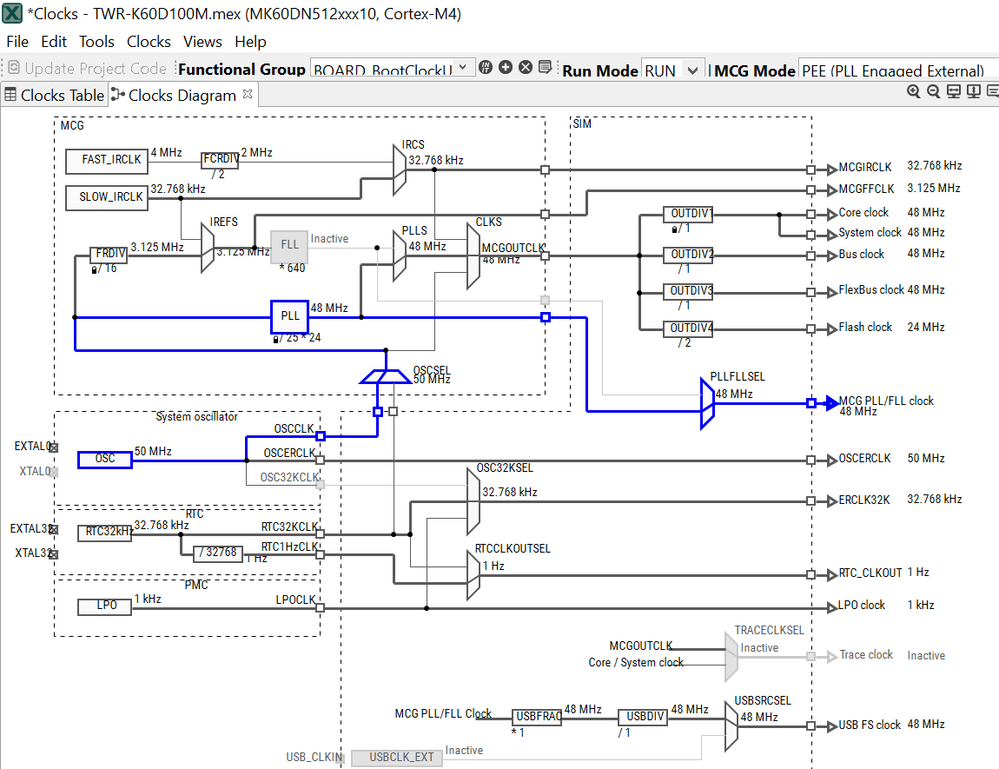This screenshot has width=999, height=769.
Task: Switch to the Clocks Table tab
Action: (54, 96)
